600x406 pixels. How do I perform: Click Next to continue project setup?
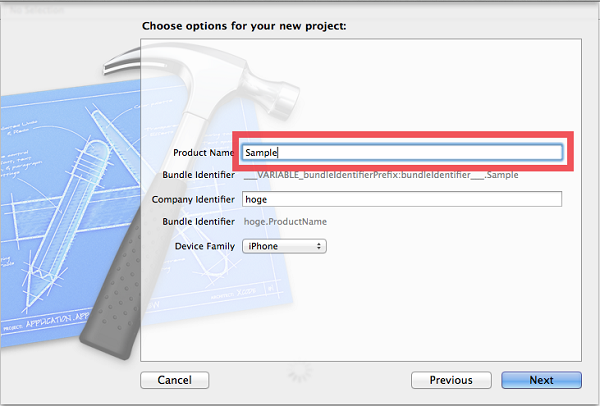point(541,380)
